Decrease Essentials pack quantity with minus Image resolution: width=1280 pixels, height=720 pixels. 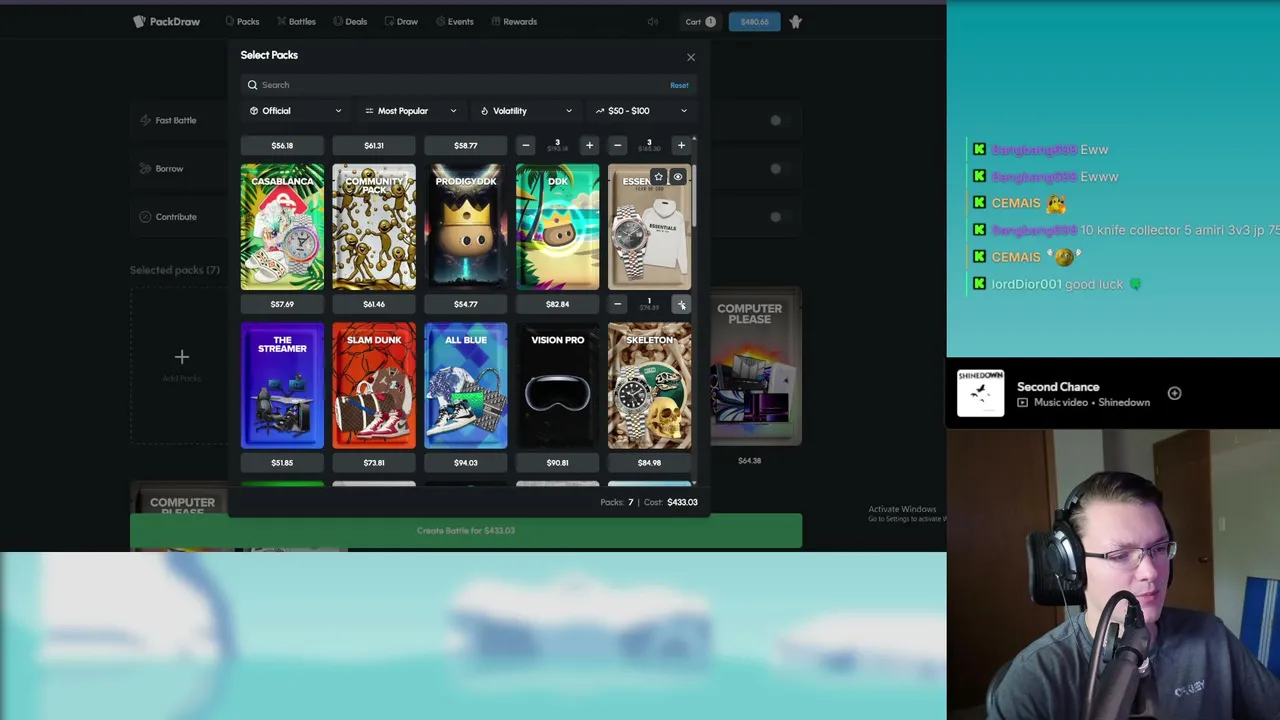pos(617,304)
